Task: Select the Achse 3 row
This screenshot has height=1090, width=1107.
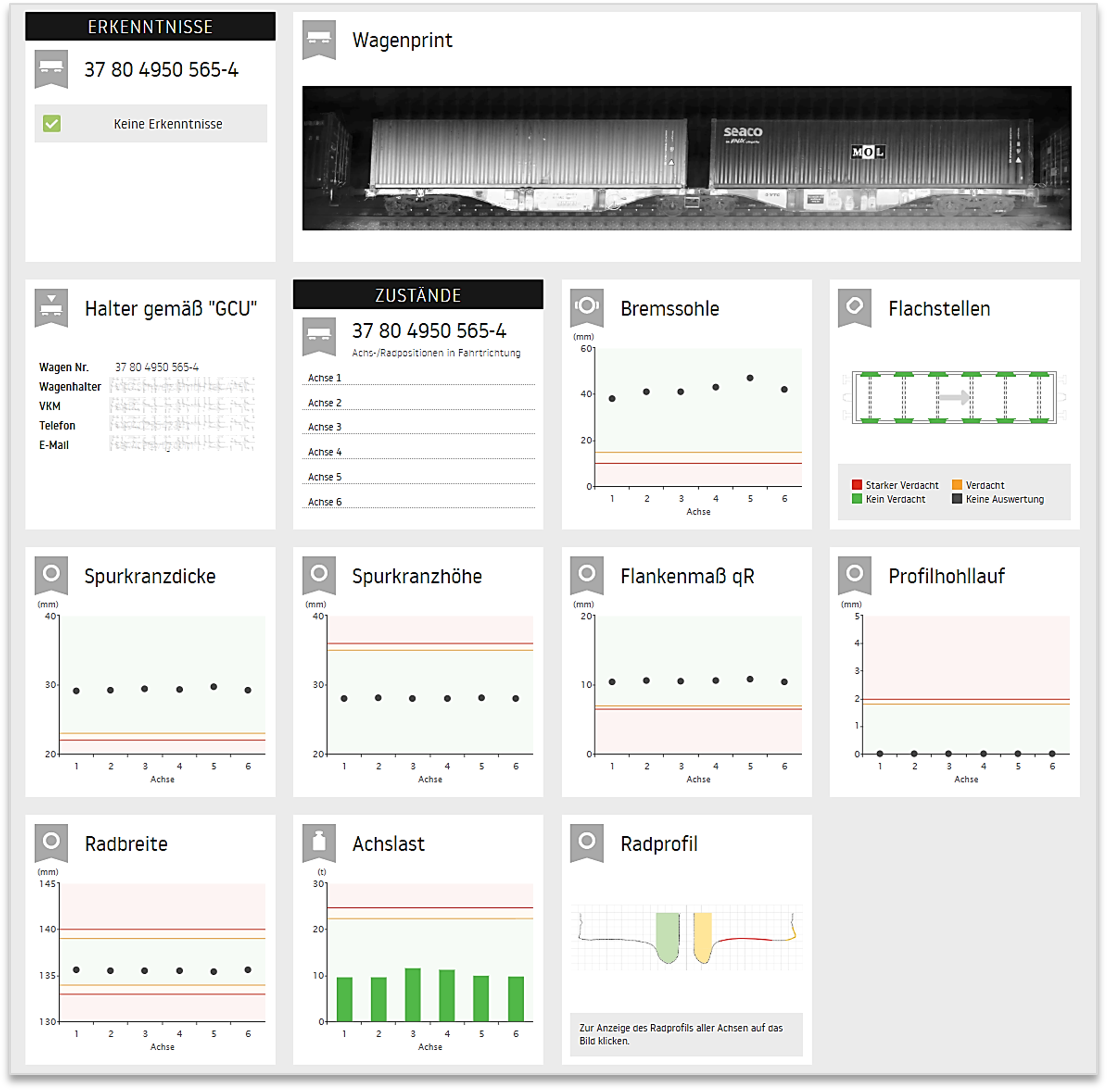Action: click(x=419, y=427)
